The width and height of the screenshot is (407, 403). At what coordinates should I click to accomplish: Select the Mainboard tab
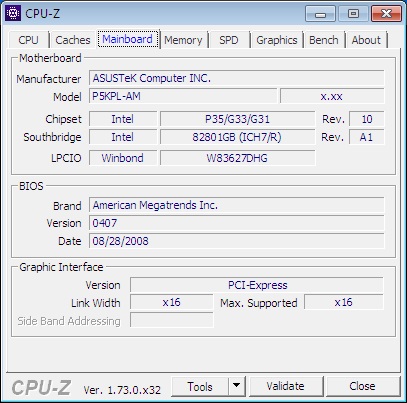tap(128, 39)
